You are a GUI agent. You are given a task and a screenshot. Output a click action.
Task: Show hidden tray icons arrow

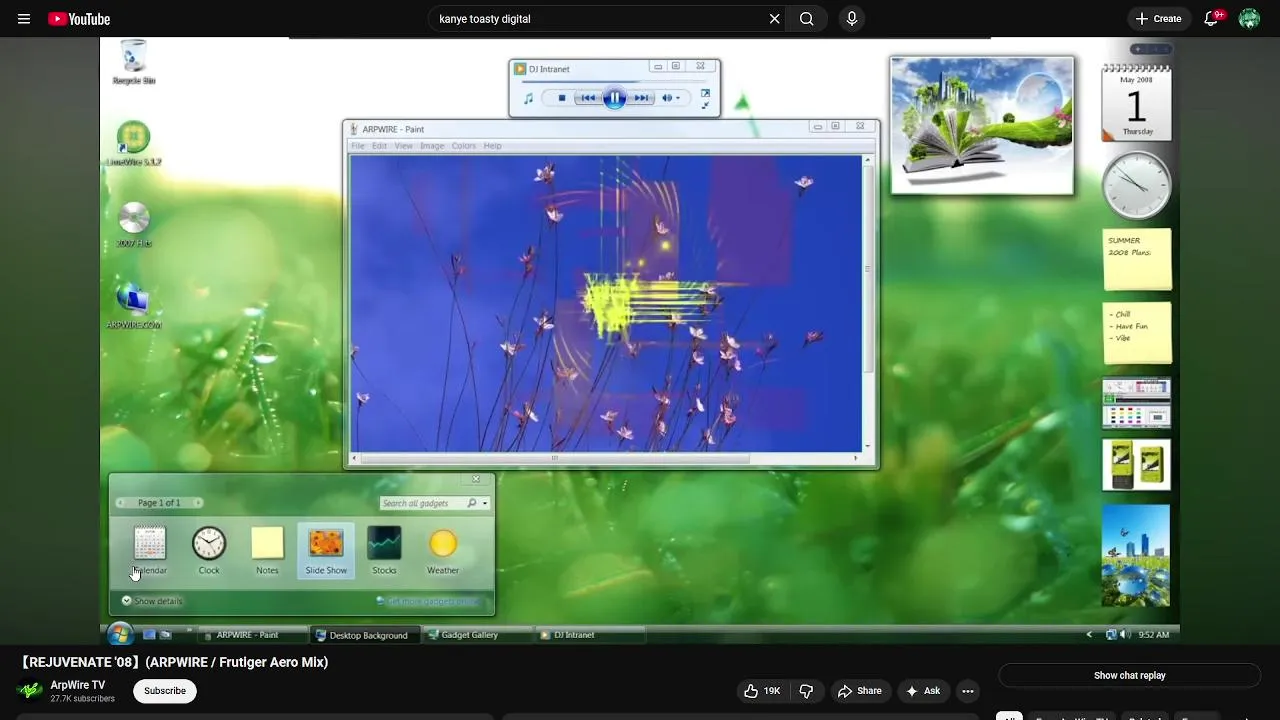1089,635
